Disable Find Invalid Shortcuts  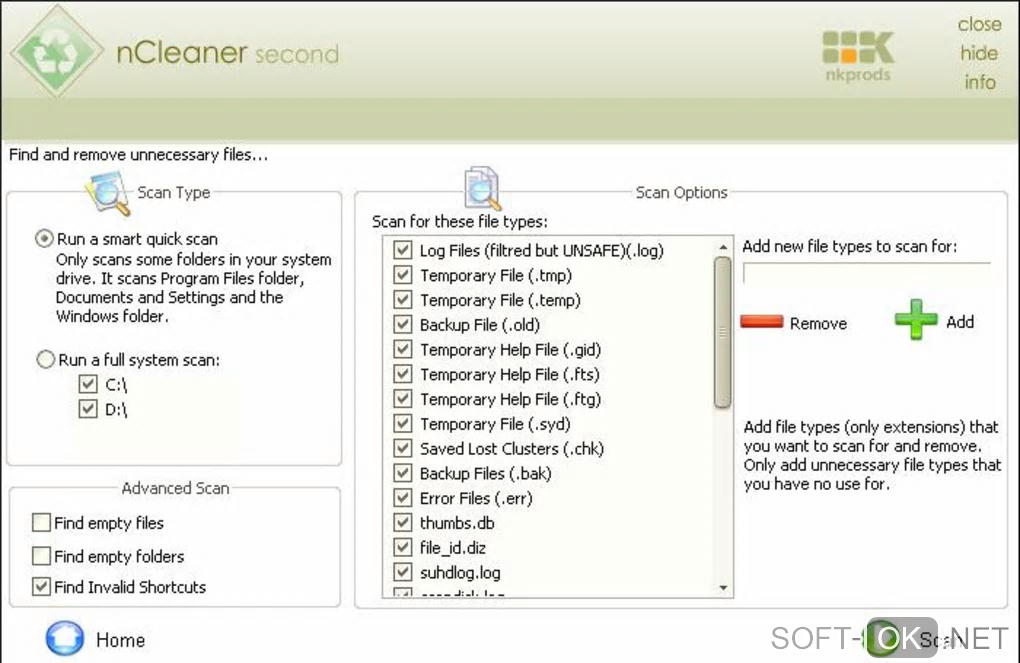(41, 586)
